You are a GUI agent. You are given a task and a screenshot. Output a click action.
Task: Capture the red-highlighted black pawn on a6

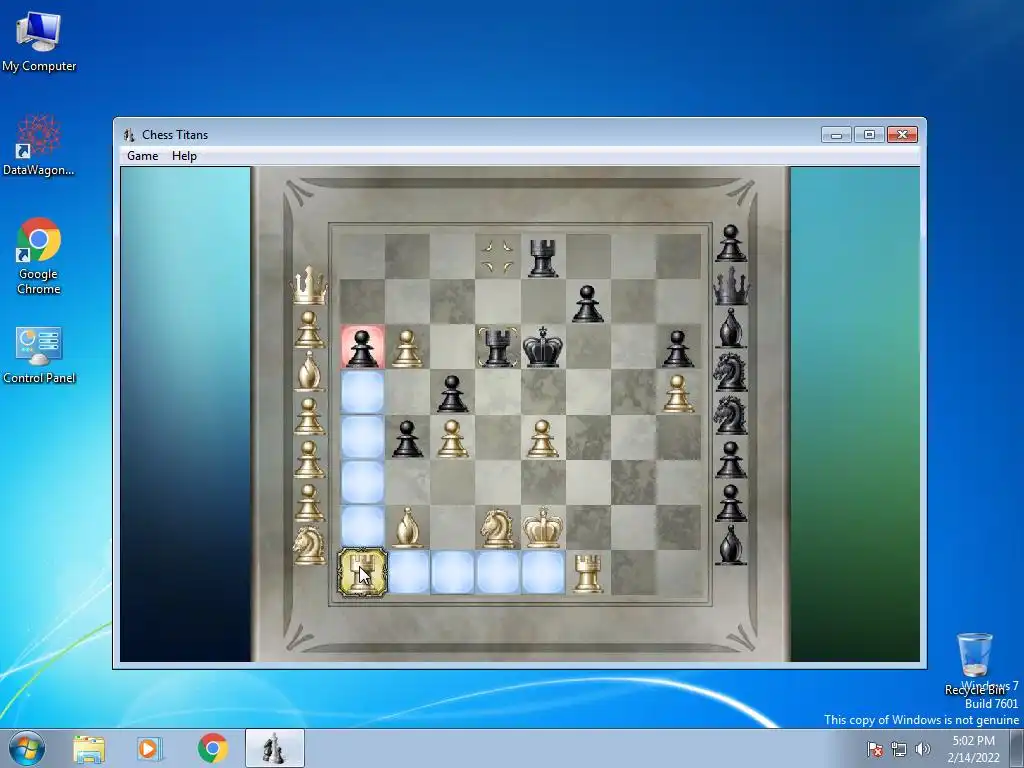362,347
